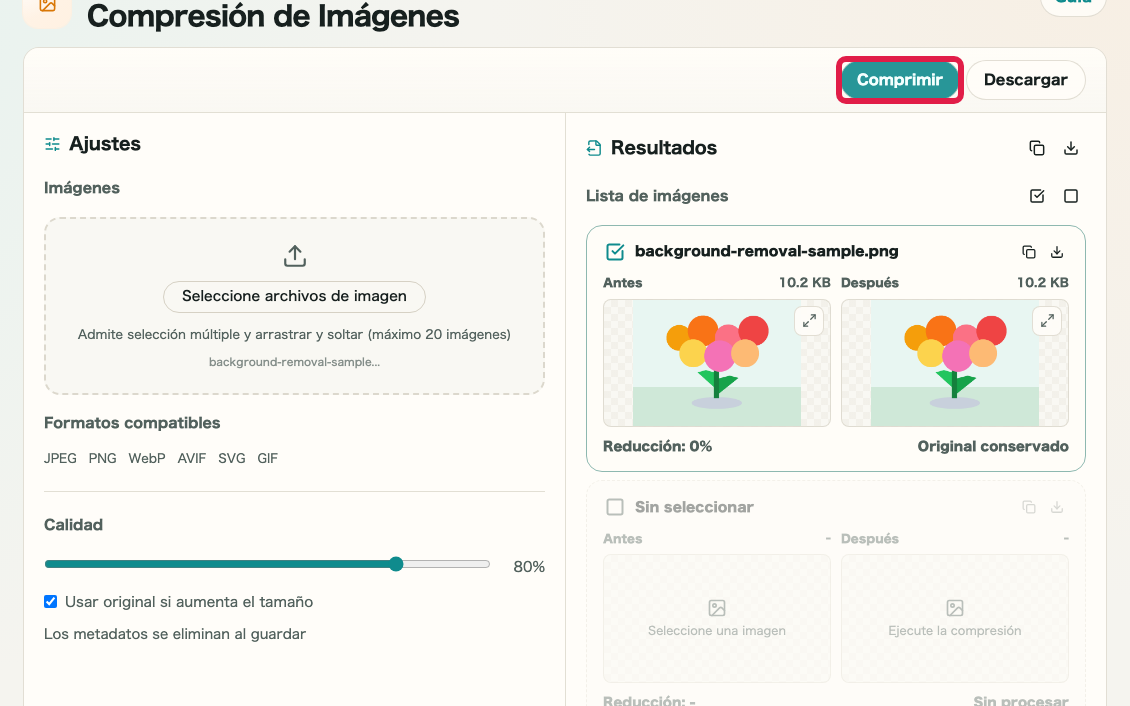Deselect all images icon in Lista de imágenes
1130x706 pixels.
click(x=1071, y=196)
